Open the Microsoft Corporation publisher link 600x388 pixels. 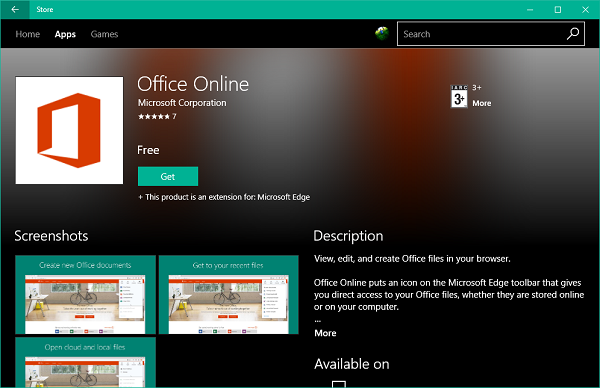coord(182,103)
